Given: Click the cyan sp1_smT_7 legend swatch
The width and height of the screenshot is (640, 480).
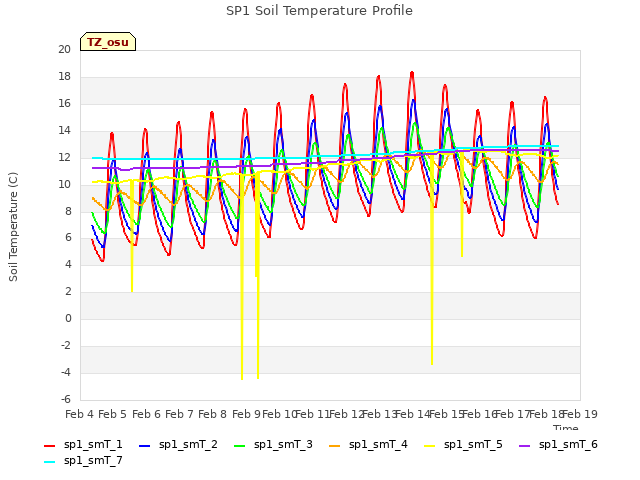Looking at the screenshot, I should click(49, 462).
